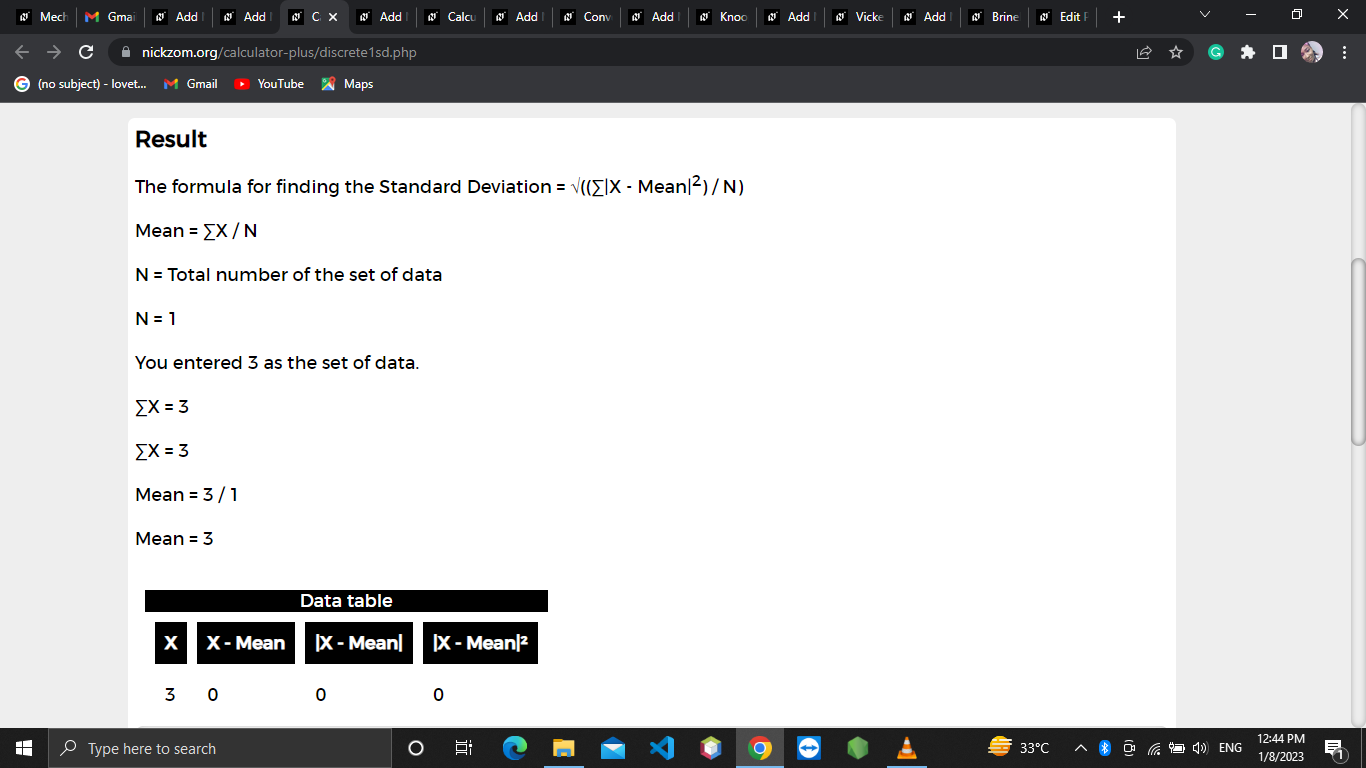Switch to the Conv tab

(x=586, y=17)
